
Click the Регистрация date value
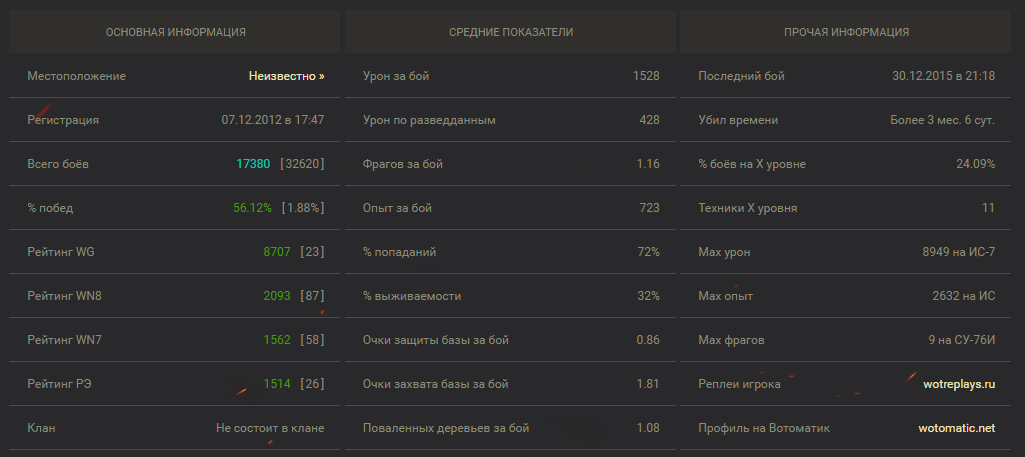[x=272, y=120]
